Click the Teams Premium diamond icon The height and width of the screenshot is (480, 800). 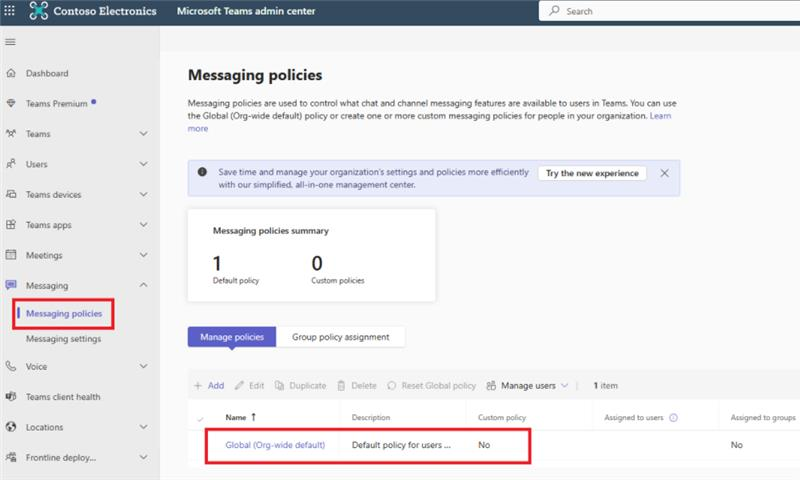click(11, 103)
